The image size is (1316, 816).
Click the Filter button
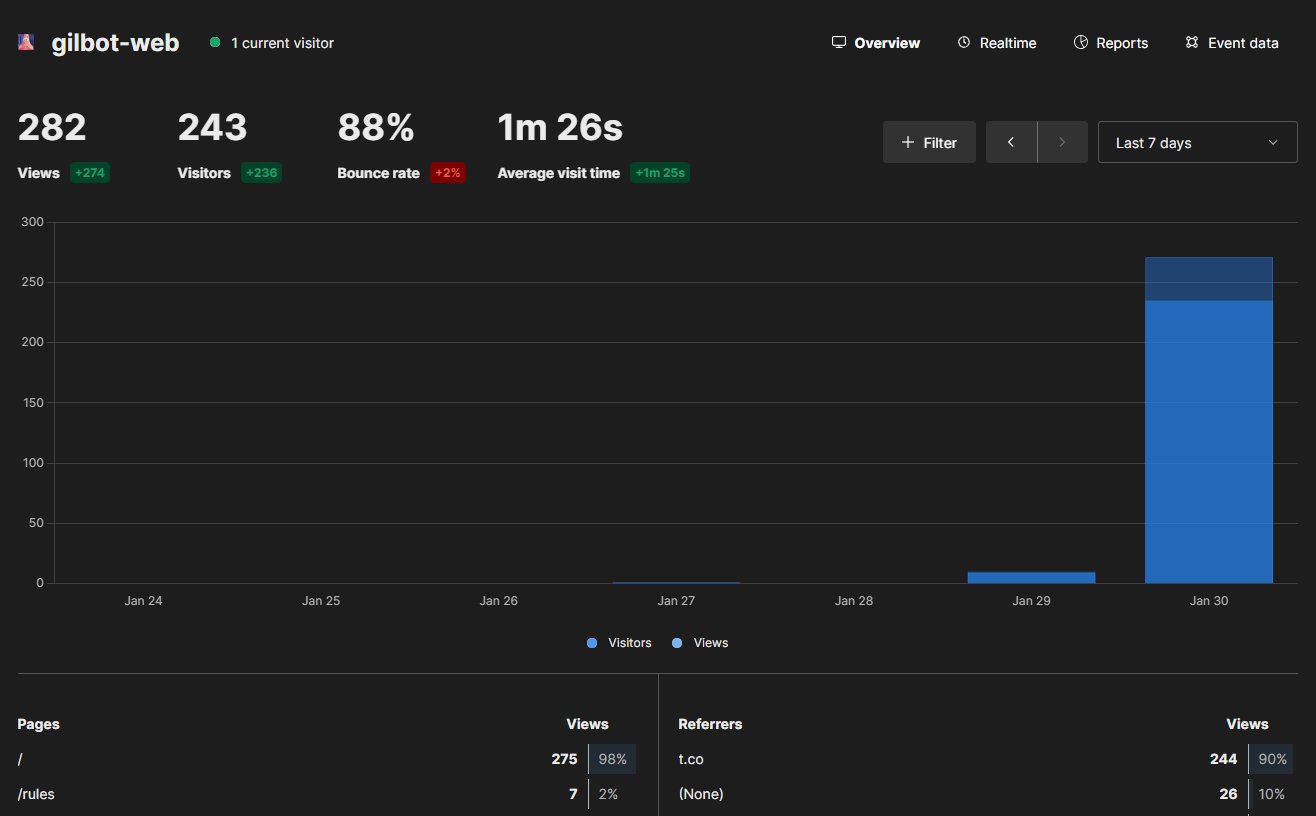pos(928,142)
